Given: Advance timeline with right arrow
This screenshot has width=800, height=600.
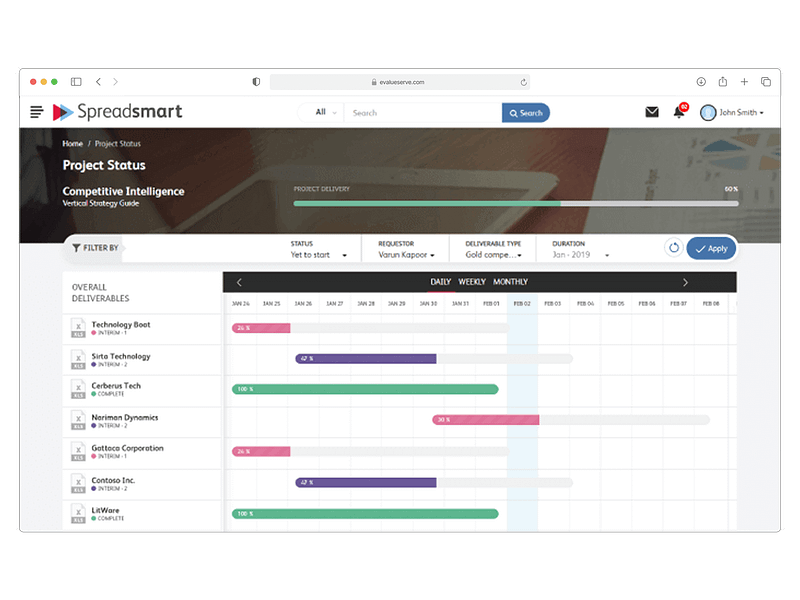Looking at the screenshot, I should tap(685, 282).
